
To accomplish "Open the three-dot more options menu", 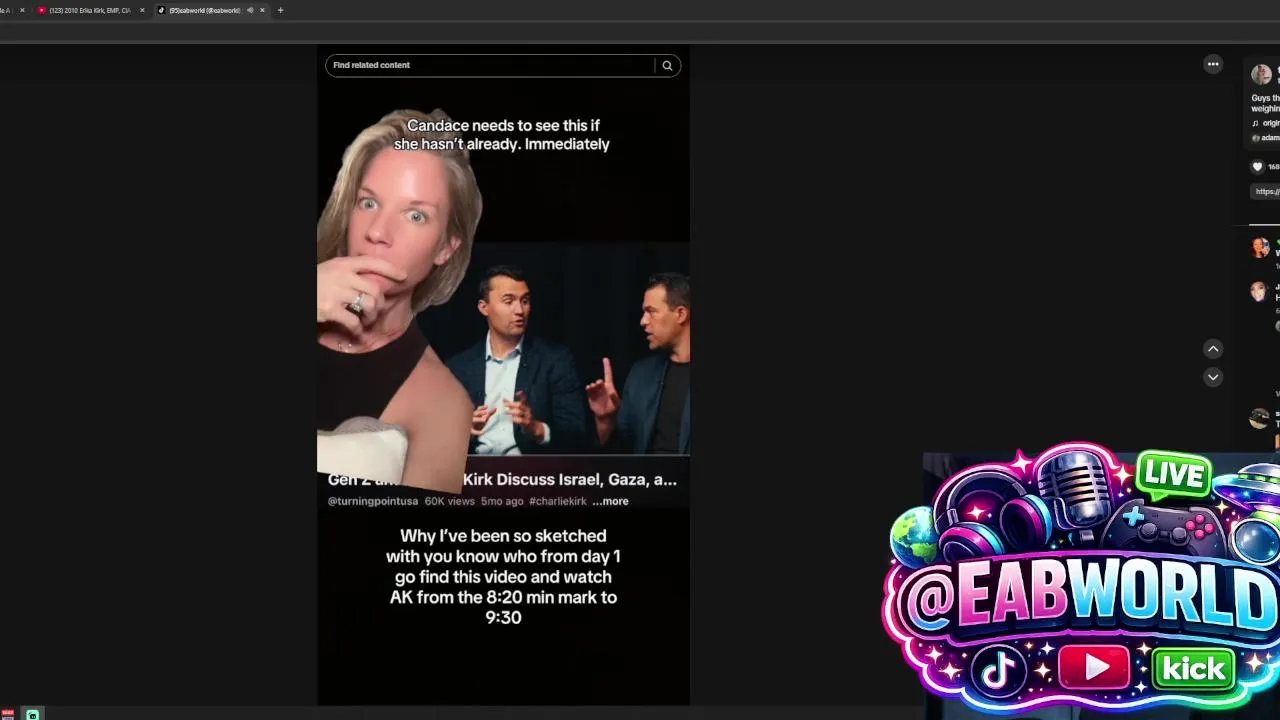I will pyautogui.click(x=1213, y=64).
